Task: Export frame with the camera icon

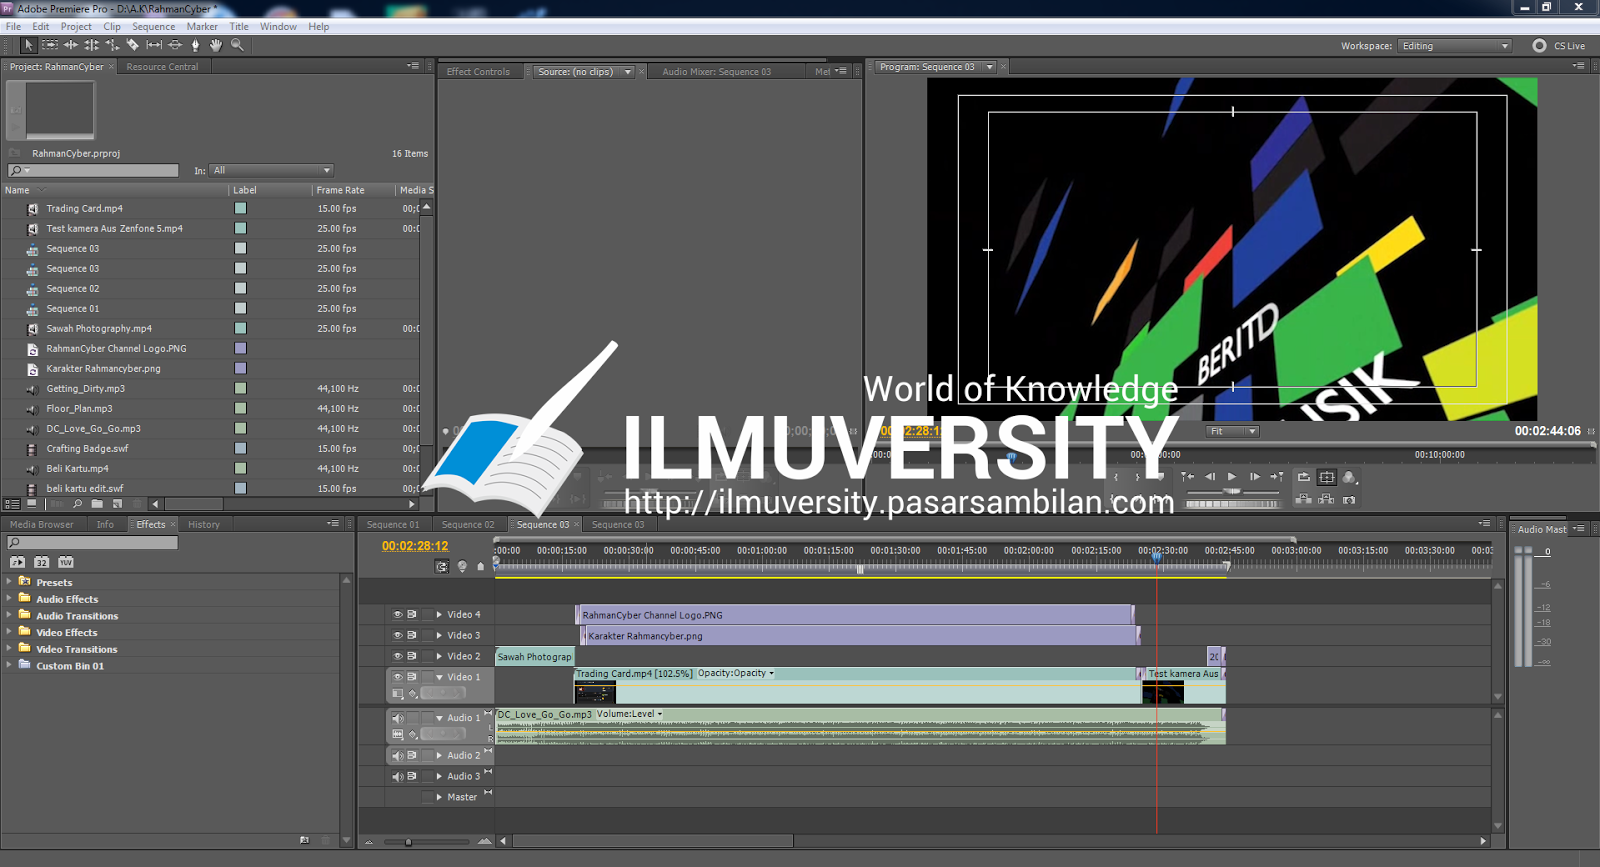Action: point(1349,500)
